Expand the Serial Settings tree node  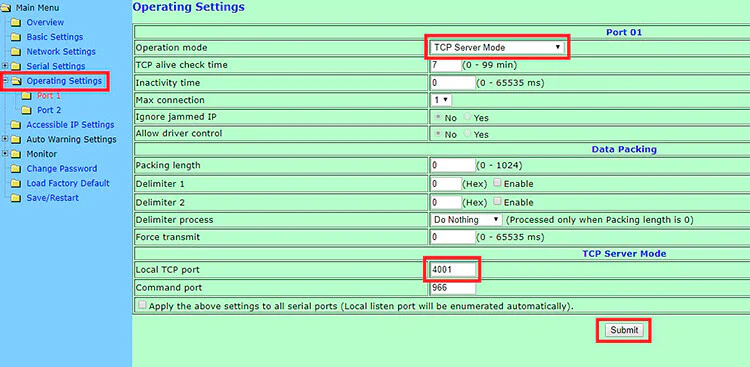pyautogui.click(x=5, y=66)
